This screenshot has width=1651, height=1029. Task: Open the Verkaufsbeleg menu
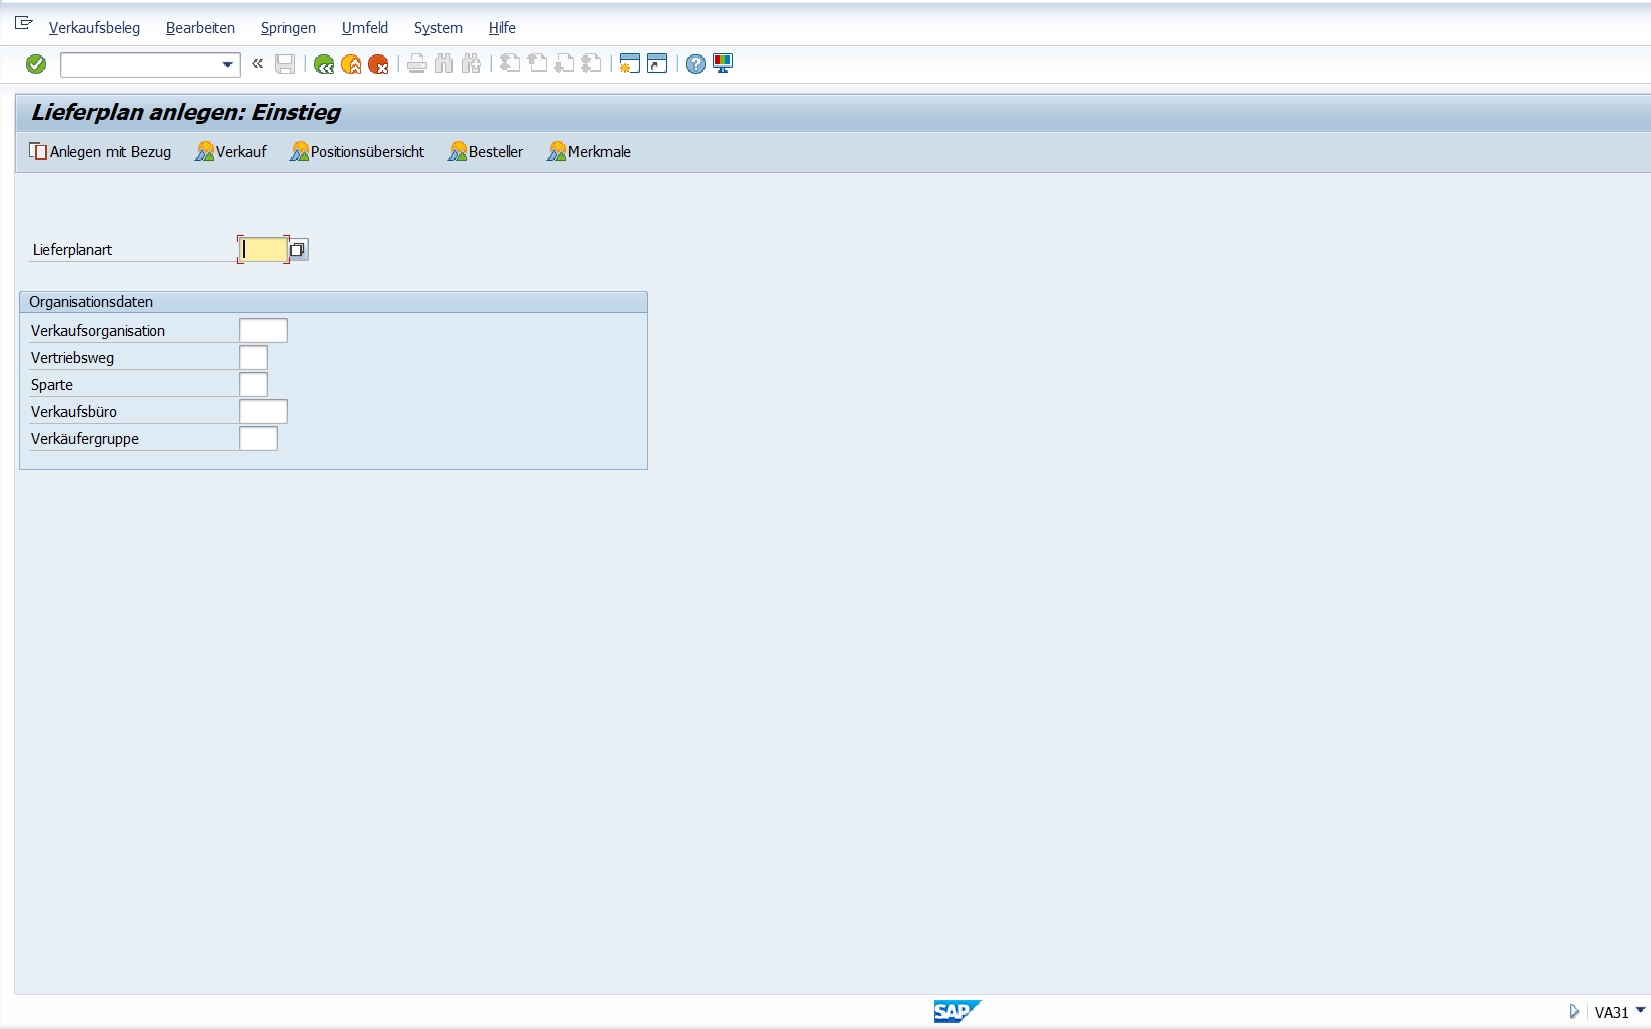tap(94, 28)
